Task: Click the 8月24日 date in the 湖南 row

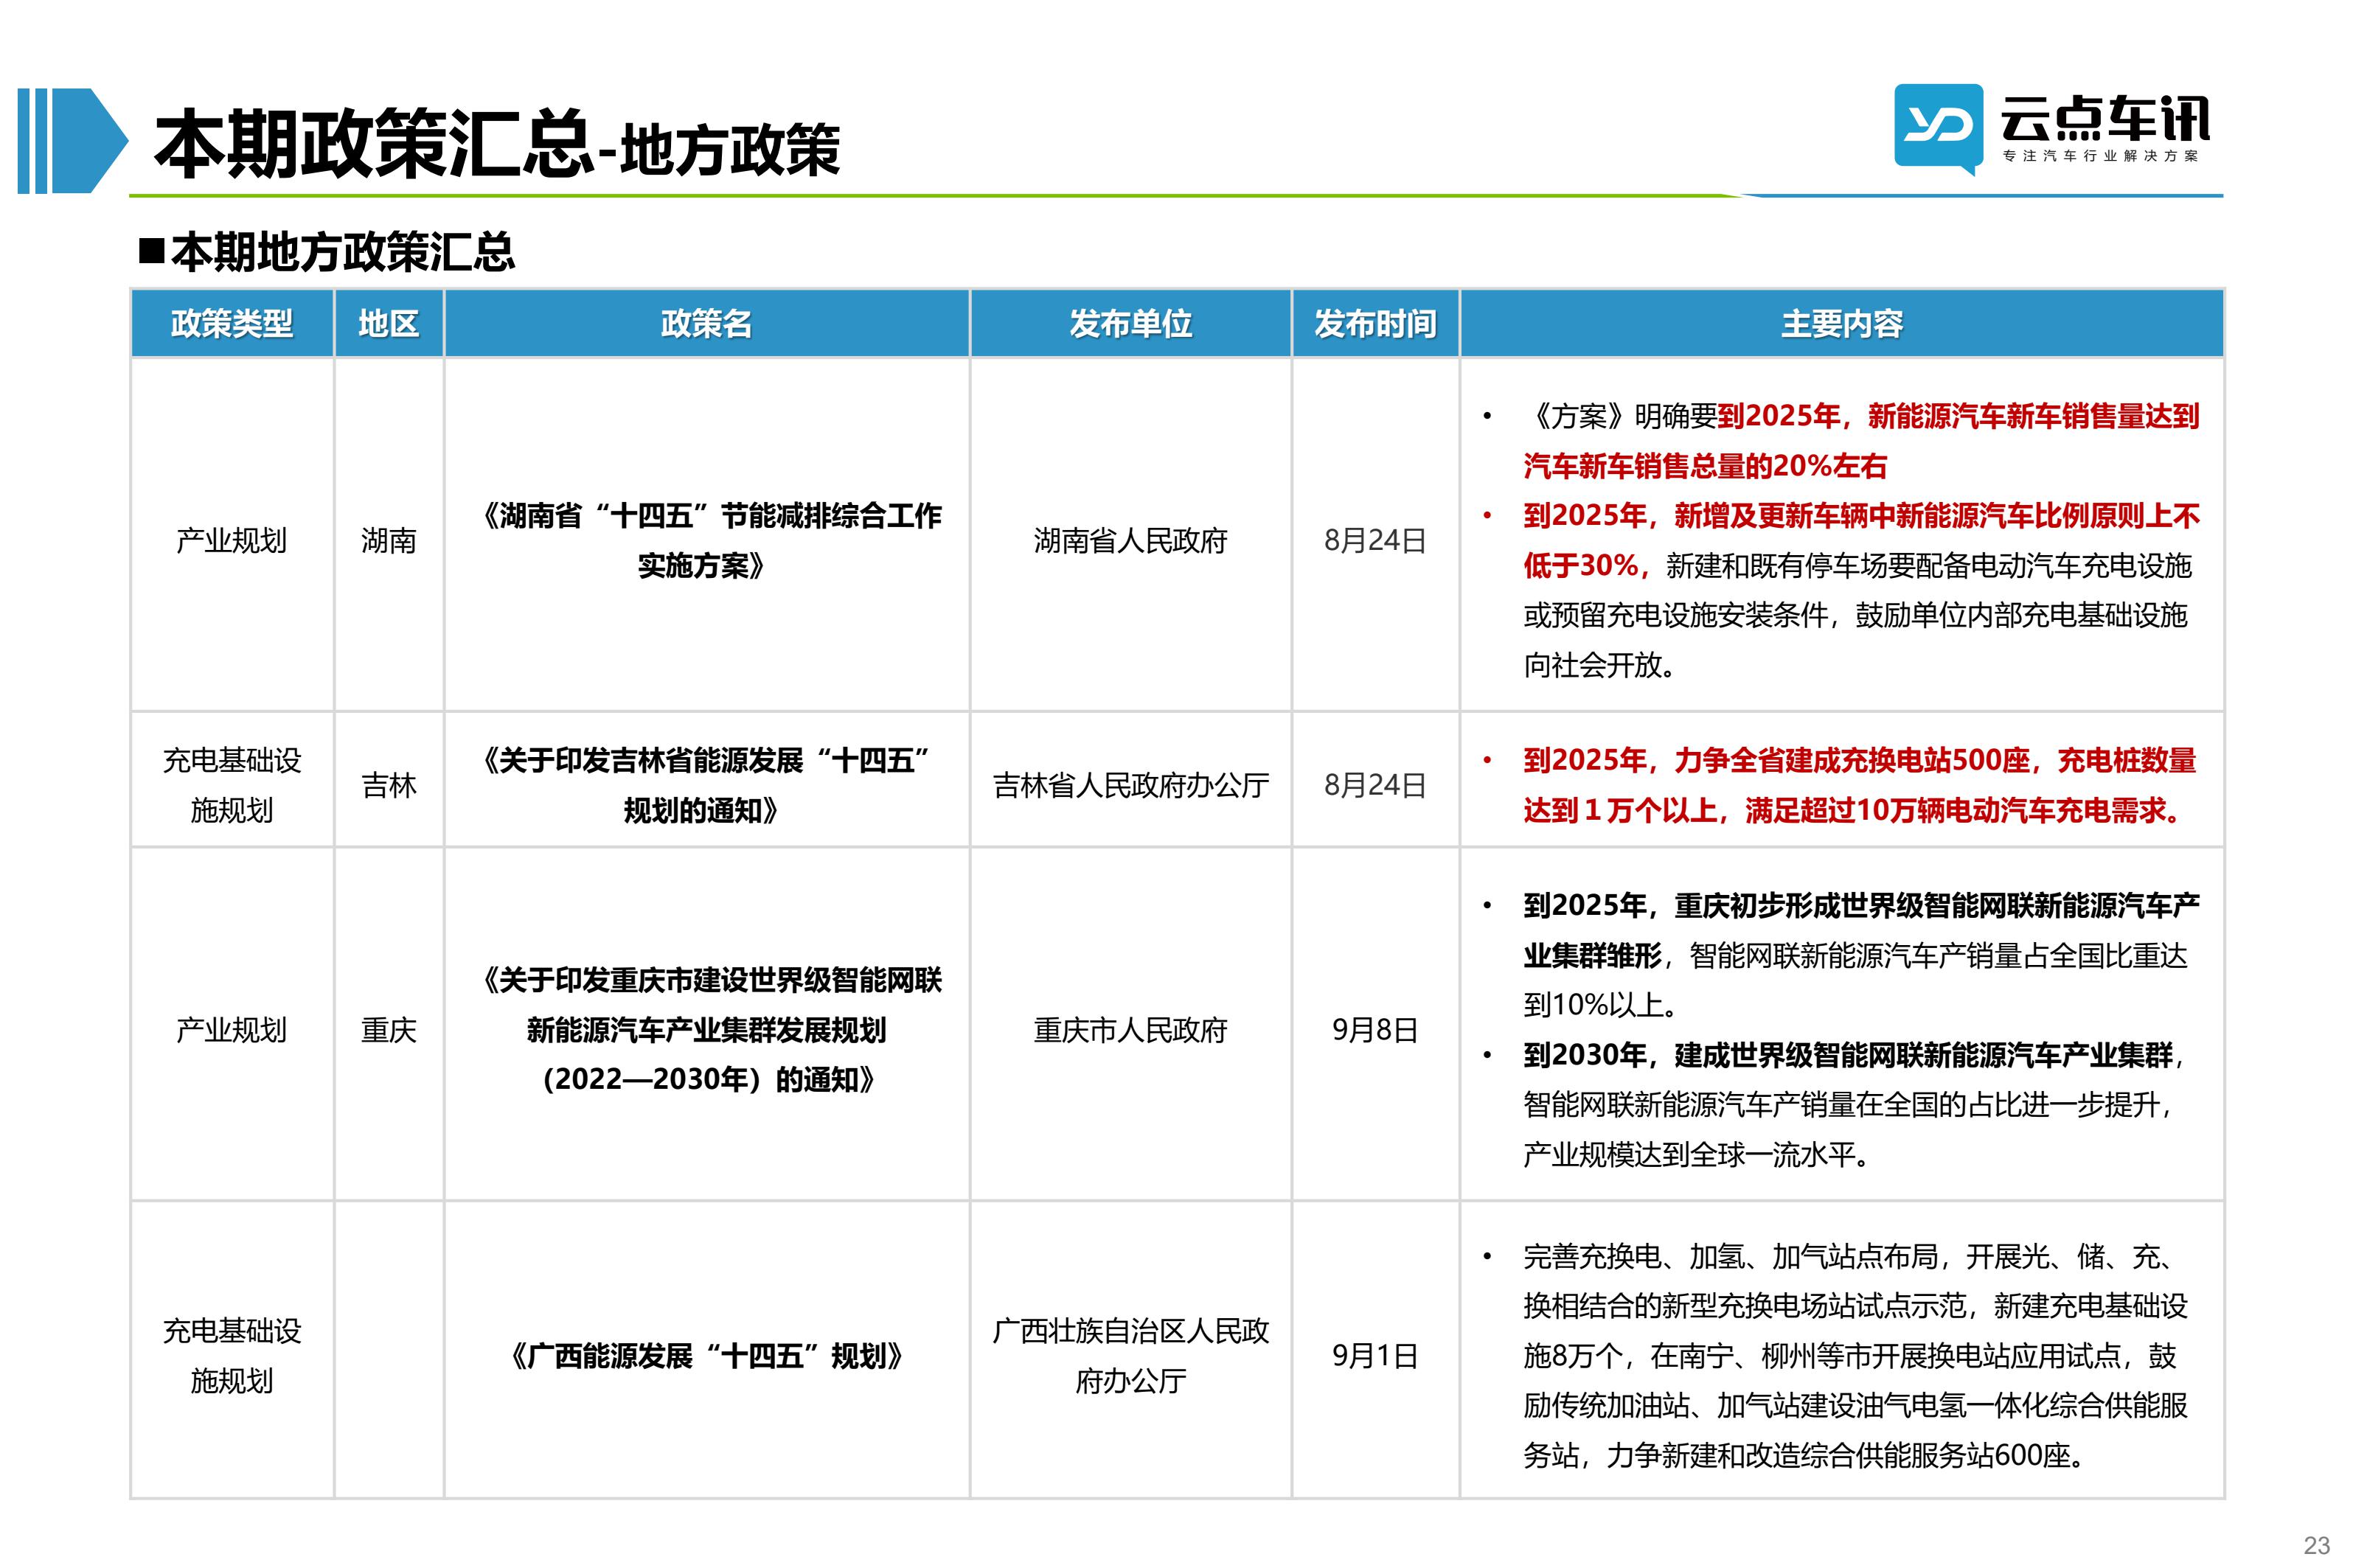Action: 1375,541
